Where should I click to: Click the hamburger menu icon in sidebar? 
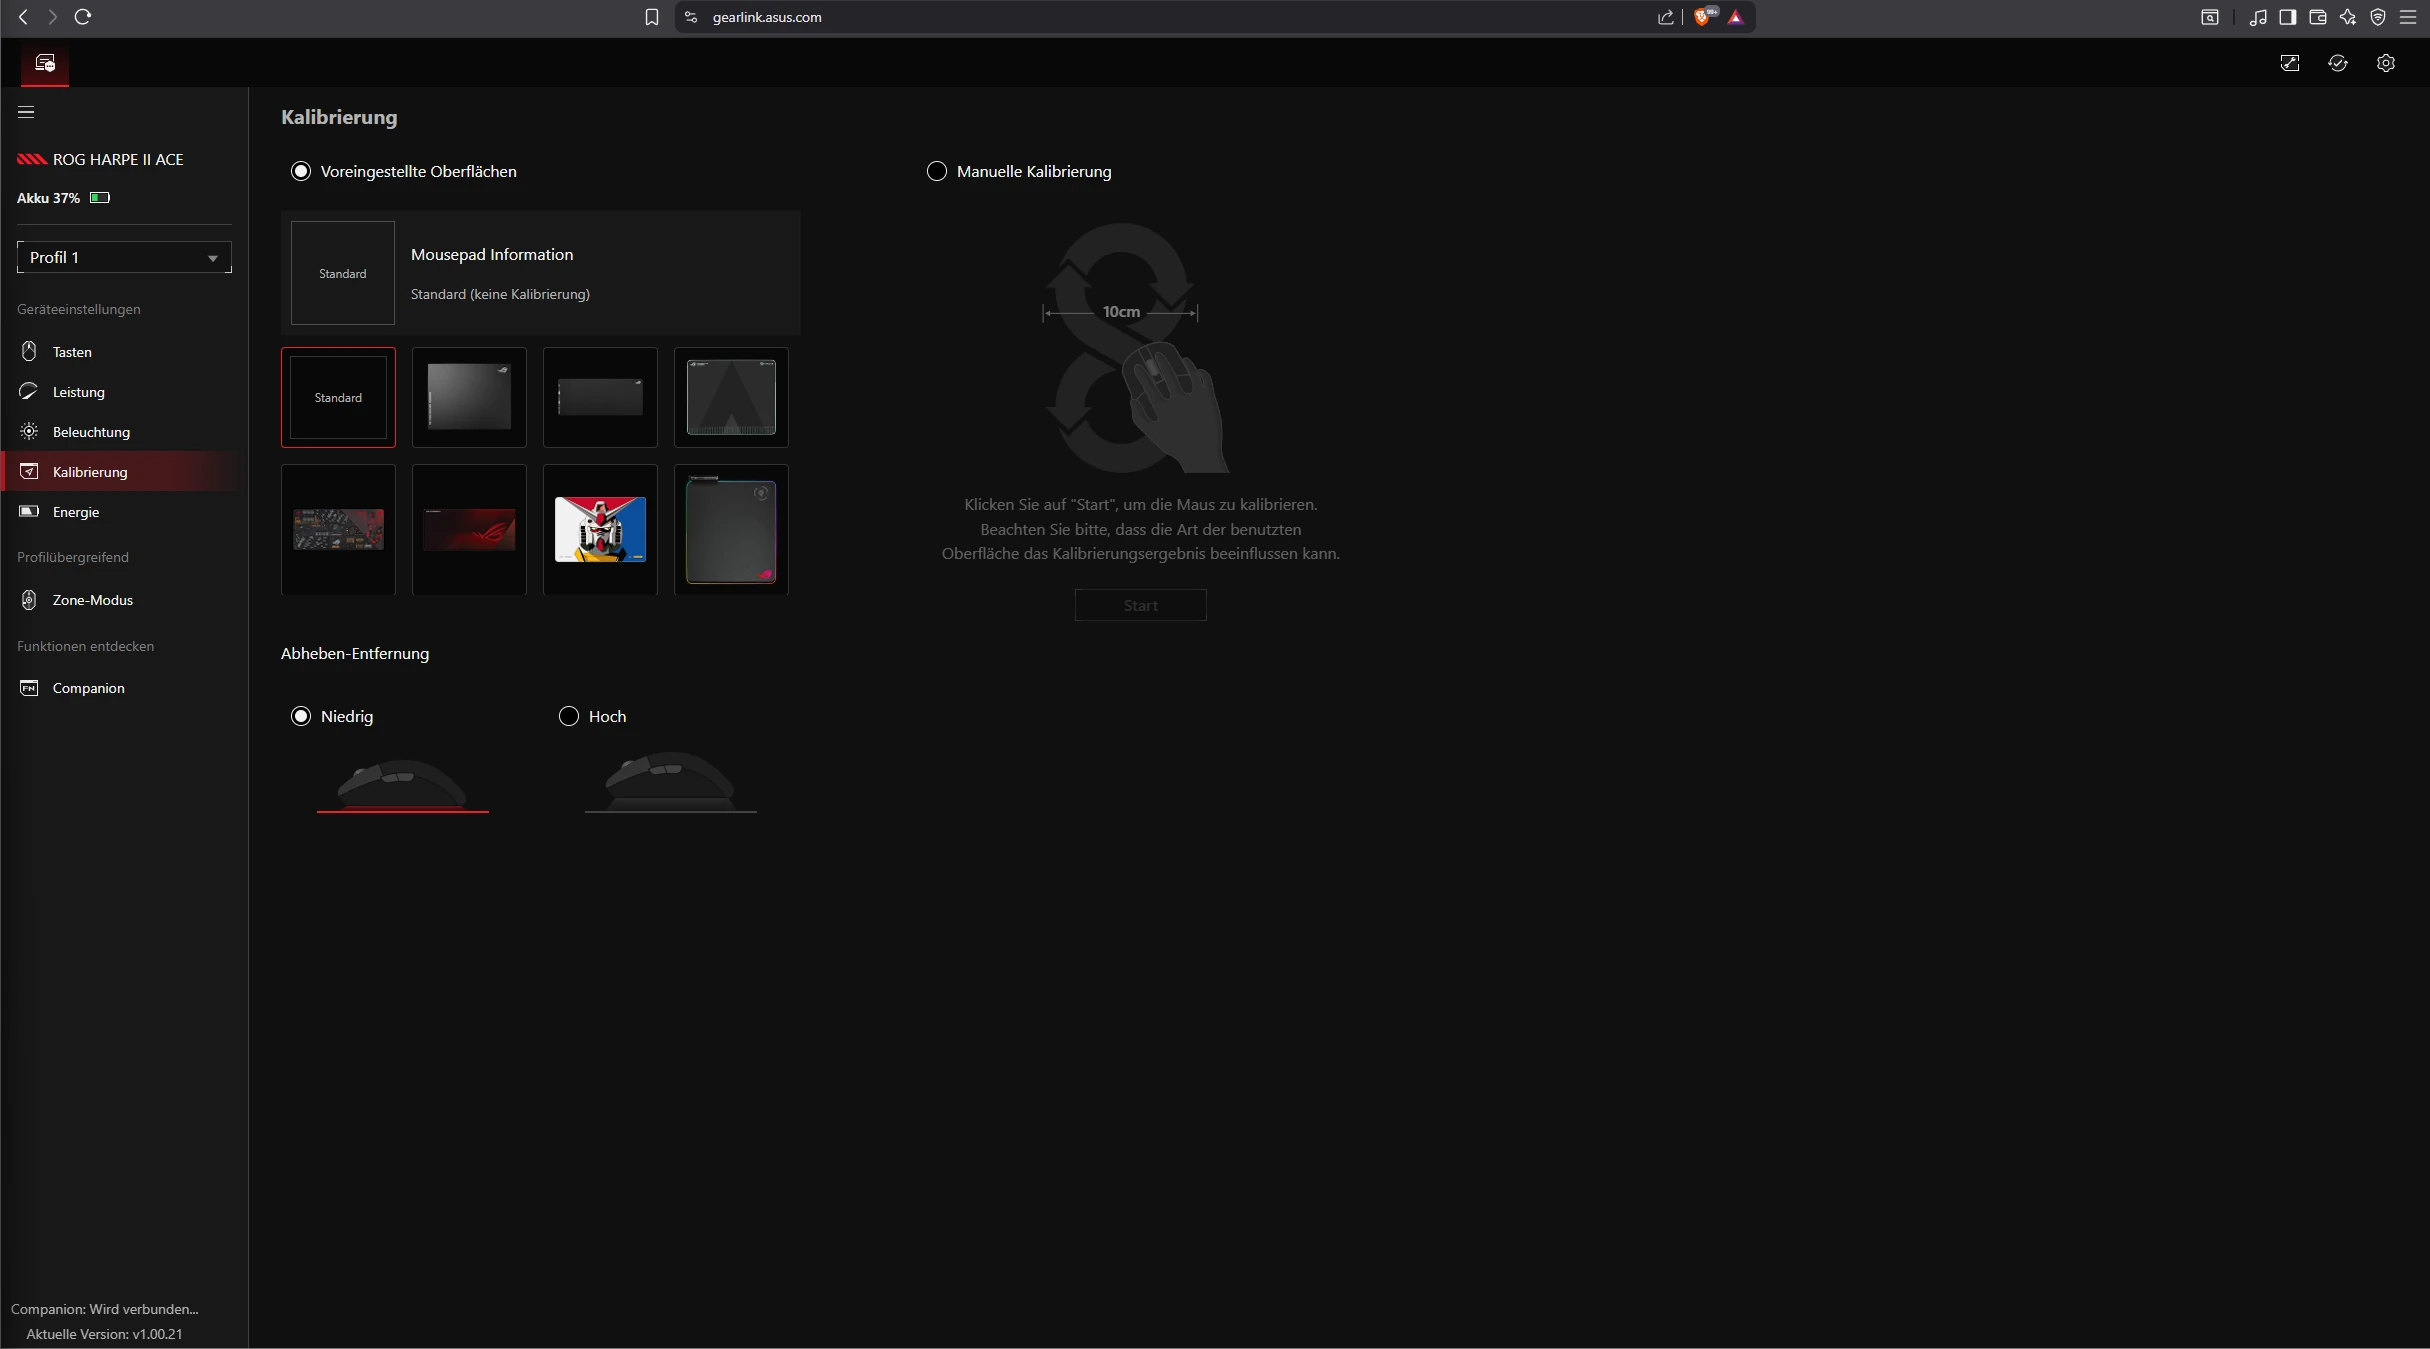point(26,112)
